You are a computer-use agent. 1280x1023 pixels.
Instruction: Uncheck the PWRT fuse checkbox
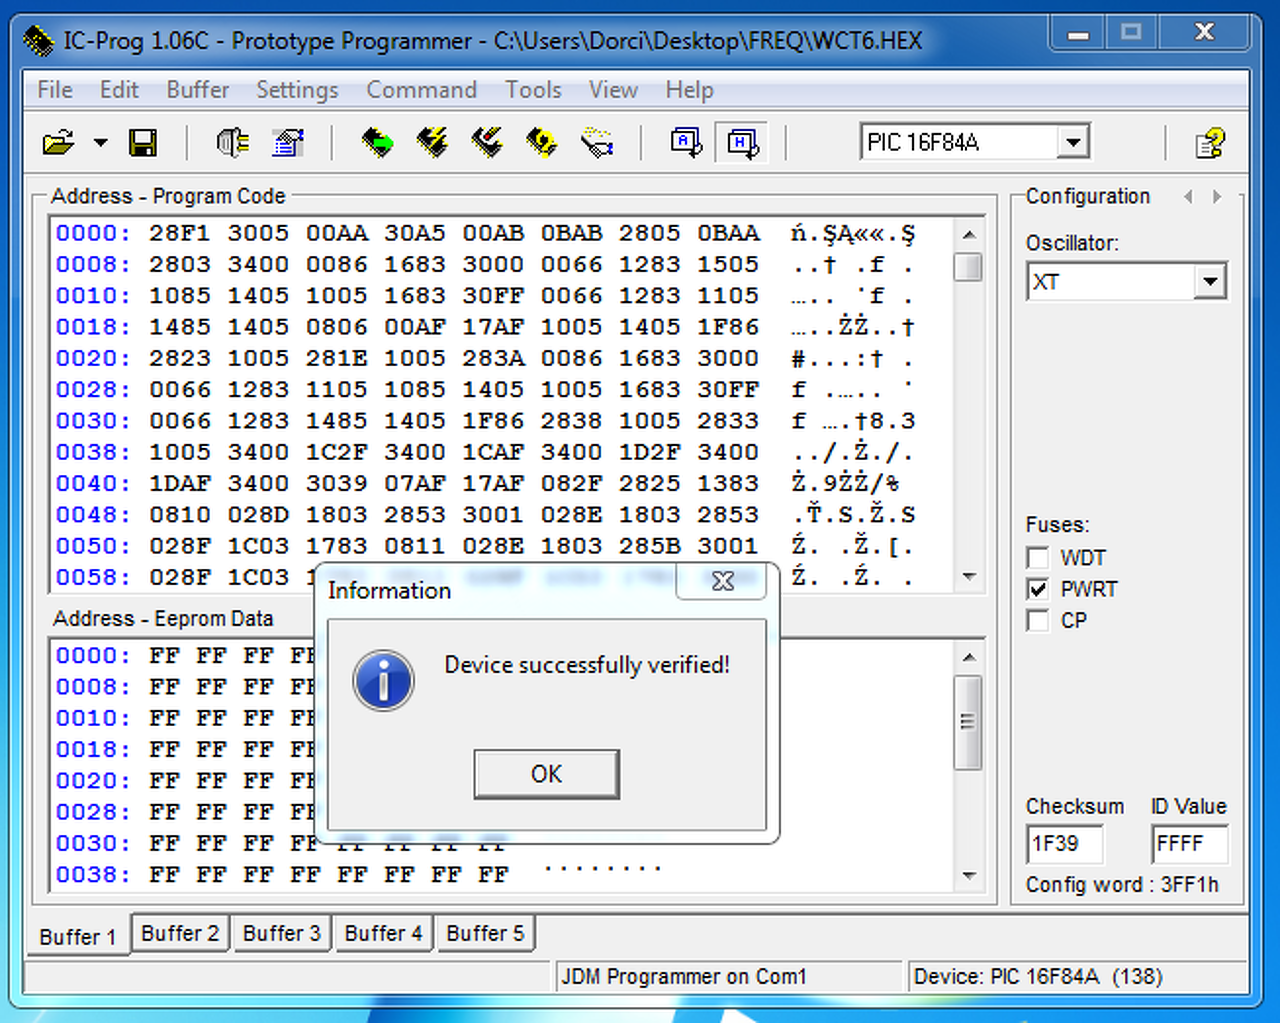tap(1038, 589)
